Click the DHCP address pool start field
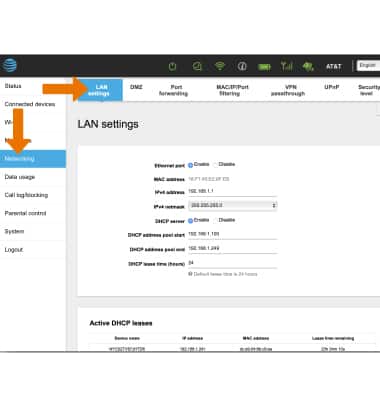Screen dimensions: 380x400 233,234
